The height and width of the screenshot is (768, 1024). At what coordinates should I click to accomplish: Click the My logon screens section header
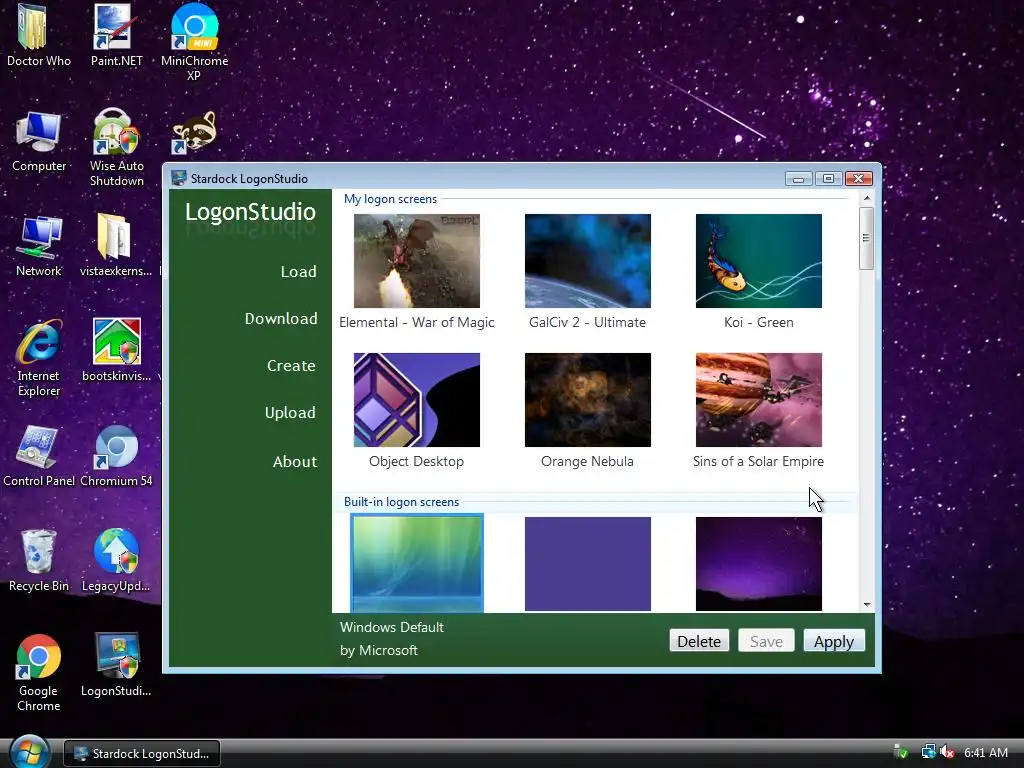click(x=391, y=199)
